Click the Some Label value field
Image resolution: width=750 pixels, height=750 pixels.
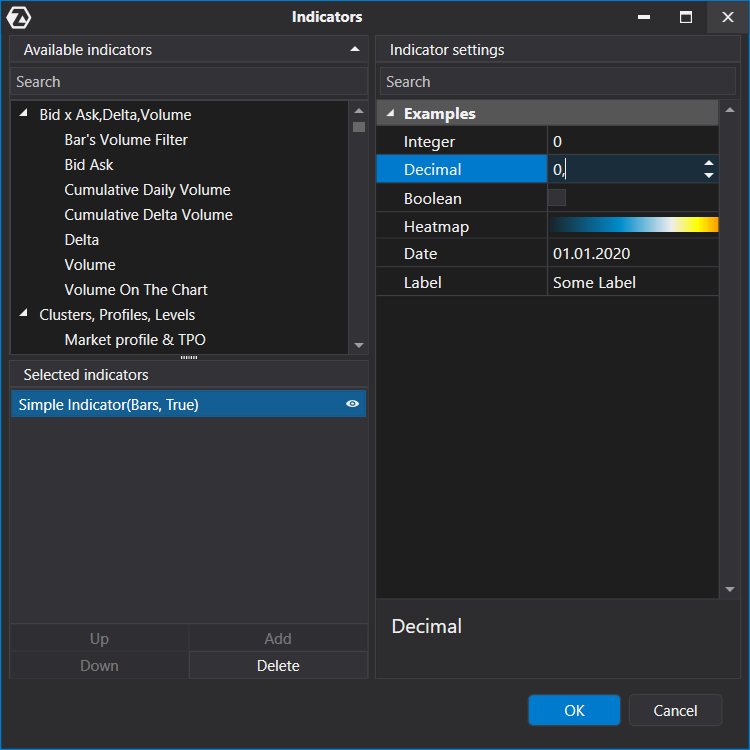633,282
